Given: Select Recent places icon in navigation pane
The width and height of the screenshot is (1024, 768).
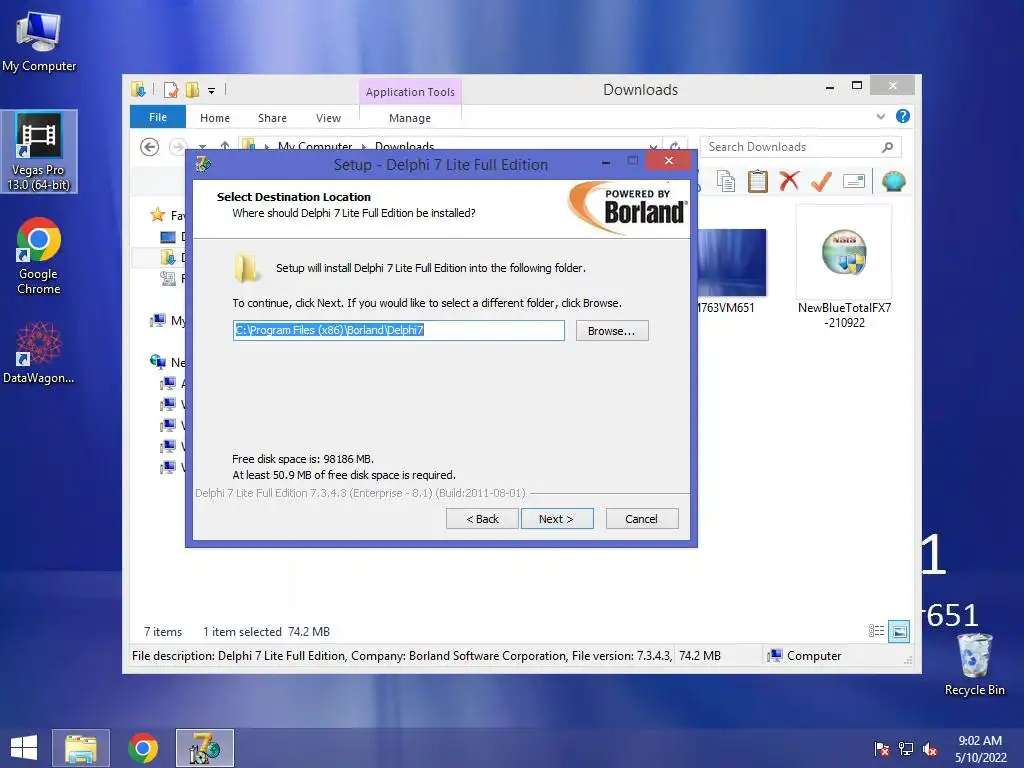Looking at the screenshot, I should (168, 279).
